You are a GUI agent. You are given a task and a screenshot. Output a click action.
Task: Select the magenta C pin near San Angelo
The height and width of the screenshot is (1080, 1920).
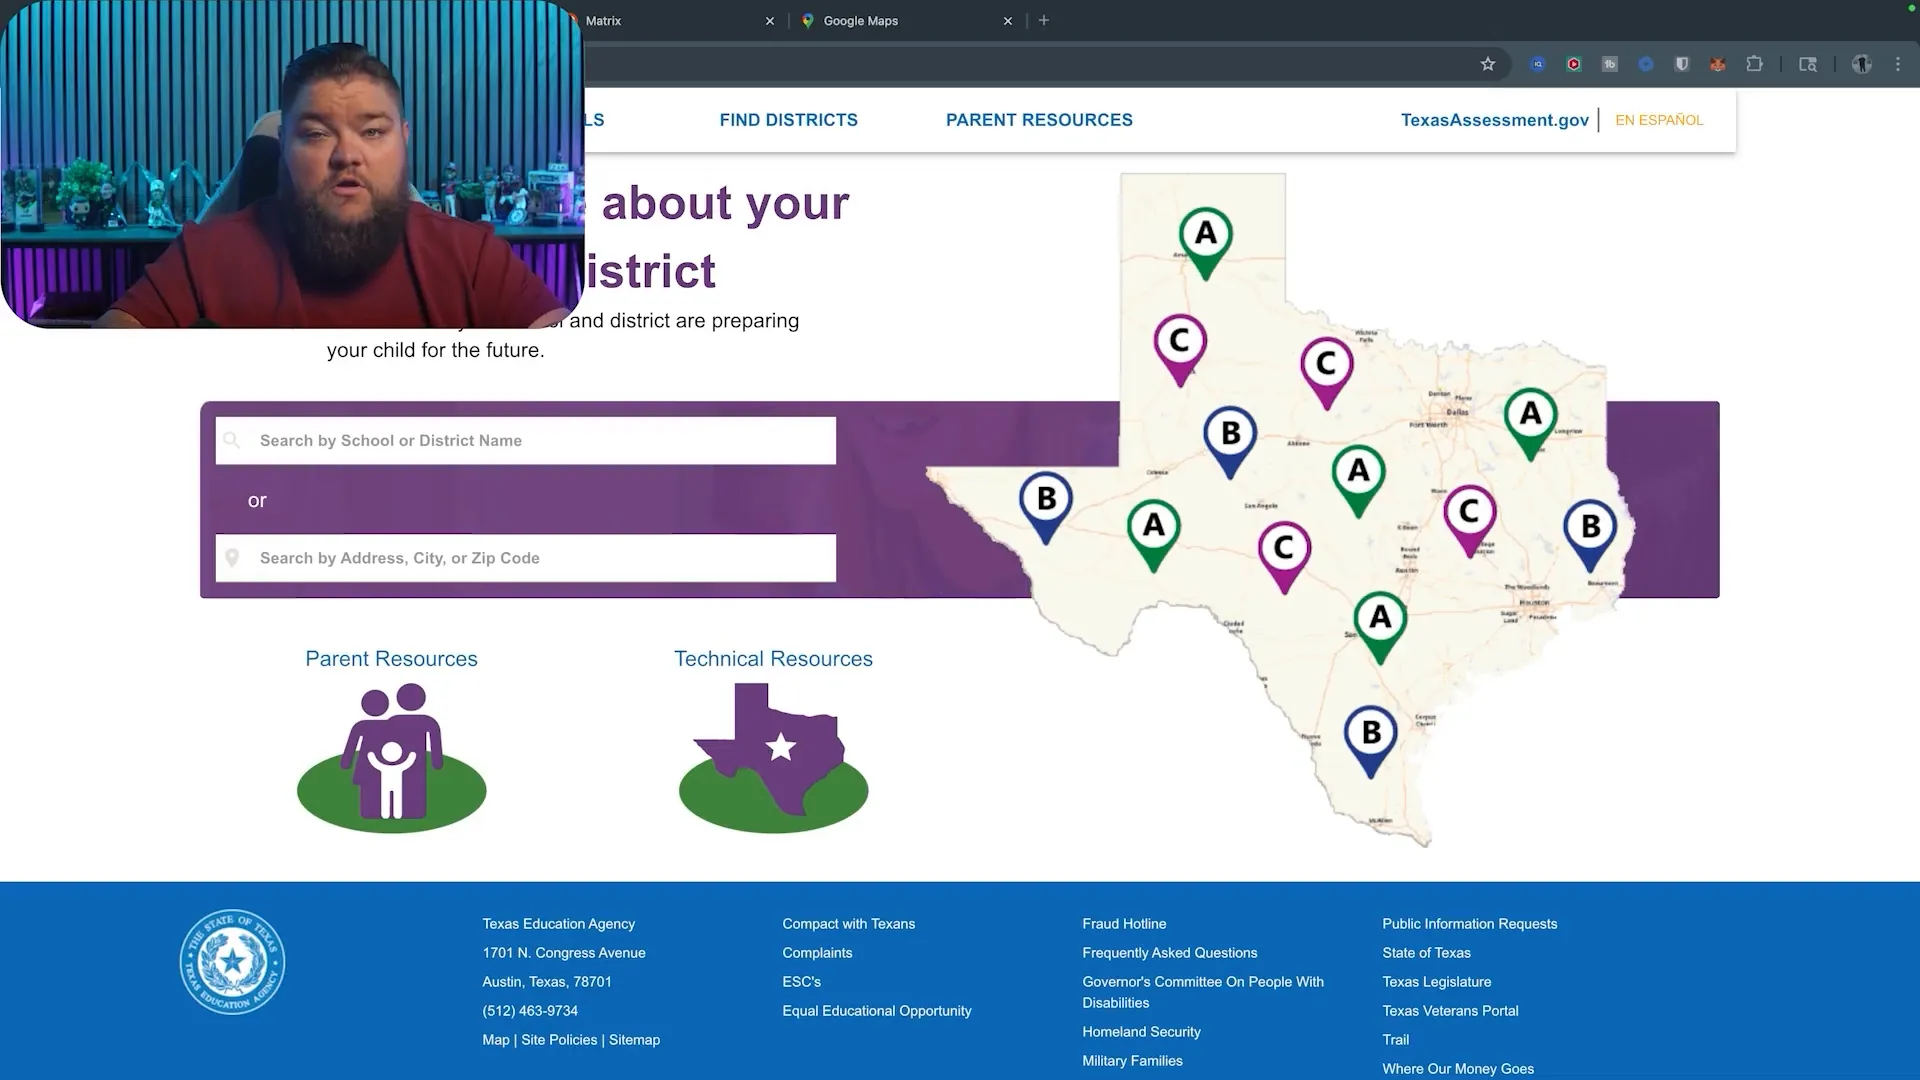click(x=1284, y=557)
